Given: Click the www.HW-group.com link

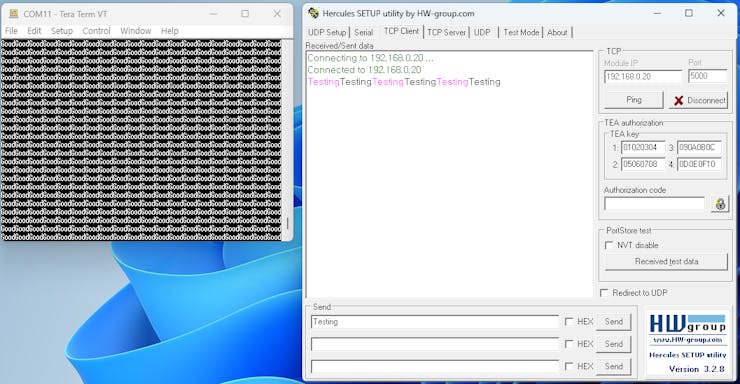Looking at the screenshot, I should (x=688, y=340).
